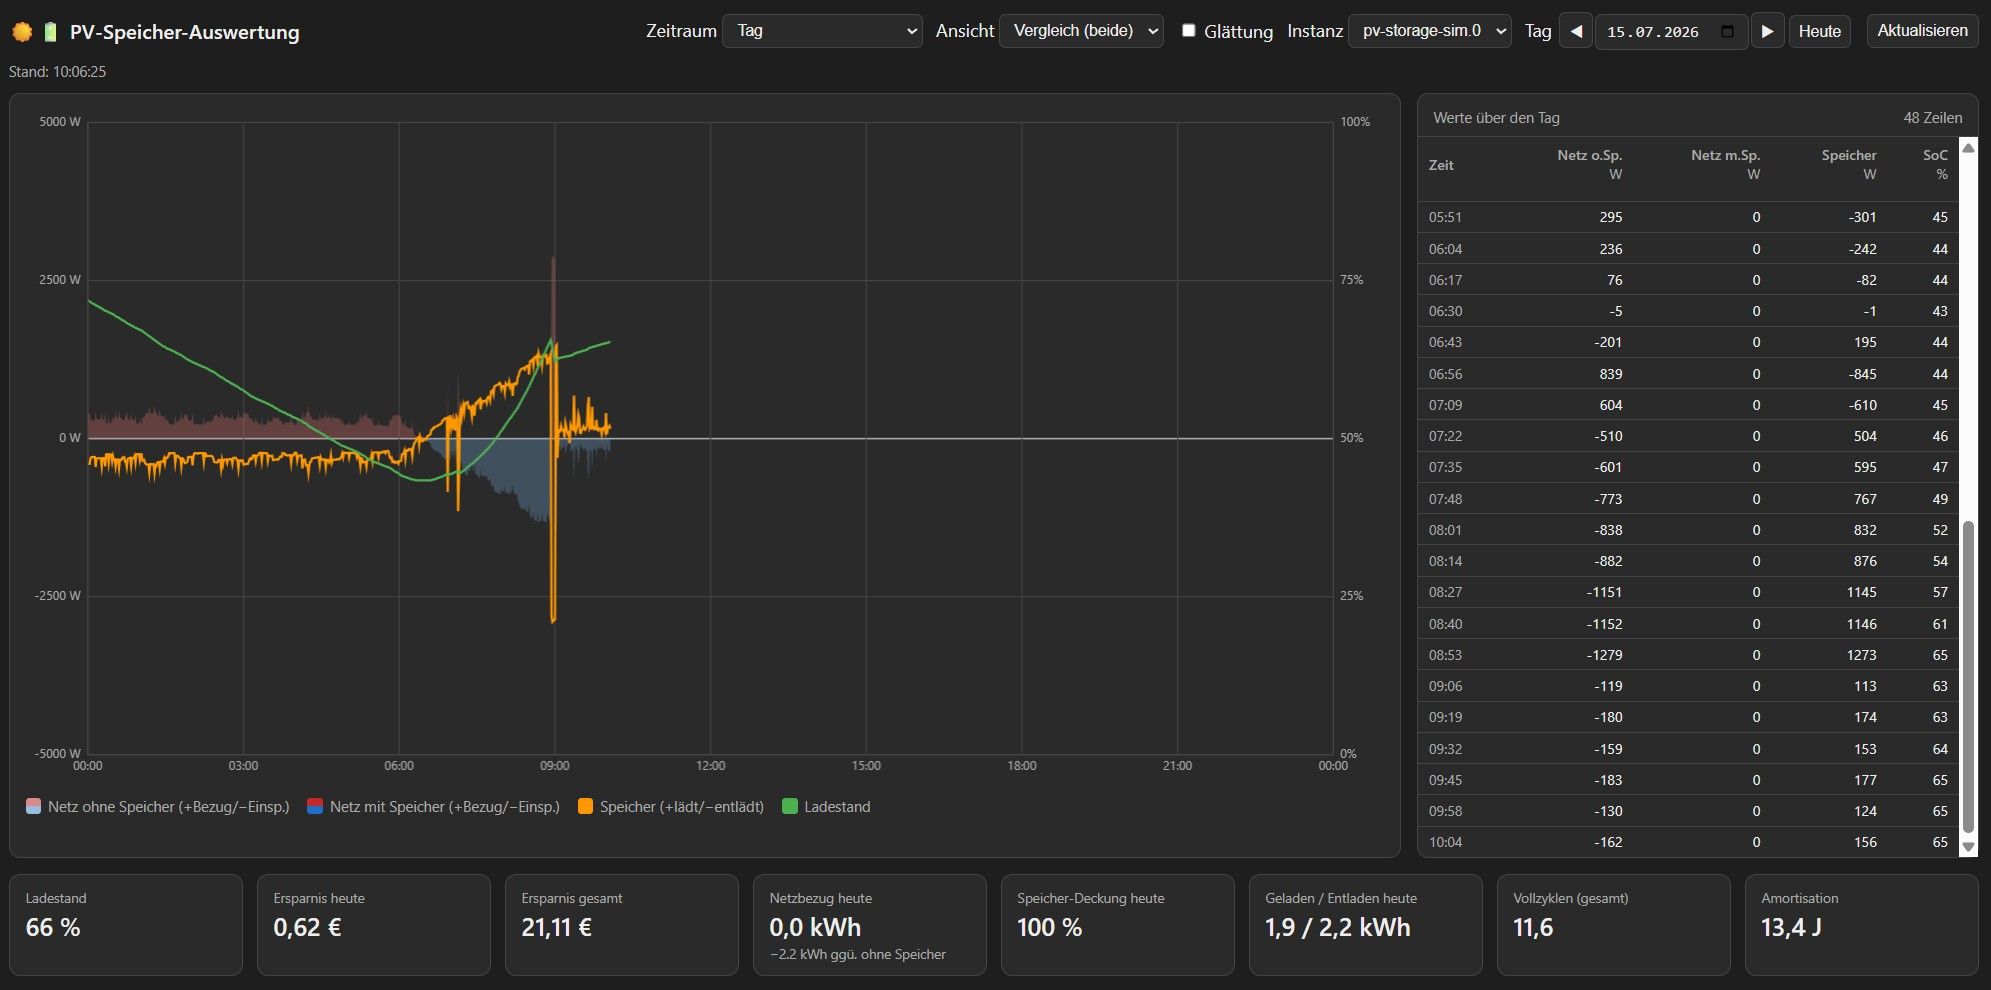Viewport: 1991px width, 990px height.
Task: Go to previous day with left arrow
Action: (1576, 31)
